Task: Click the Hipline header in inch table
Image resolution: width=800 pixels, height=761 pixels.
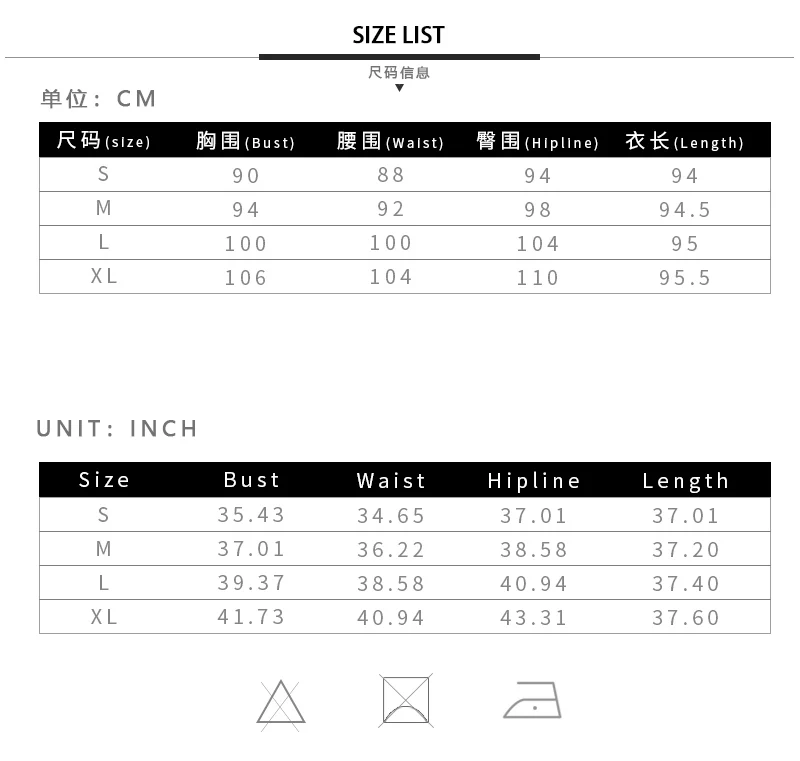Action: (534, 480)
